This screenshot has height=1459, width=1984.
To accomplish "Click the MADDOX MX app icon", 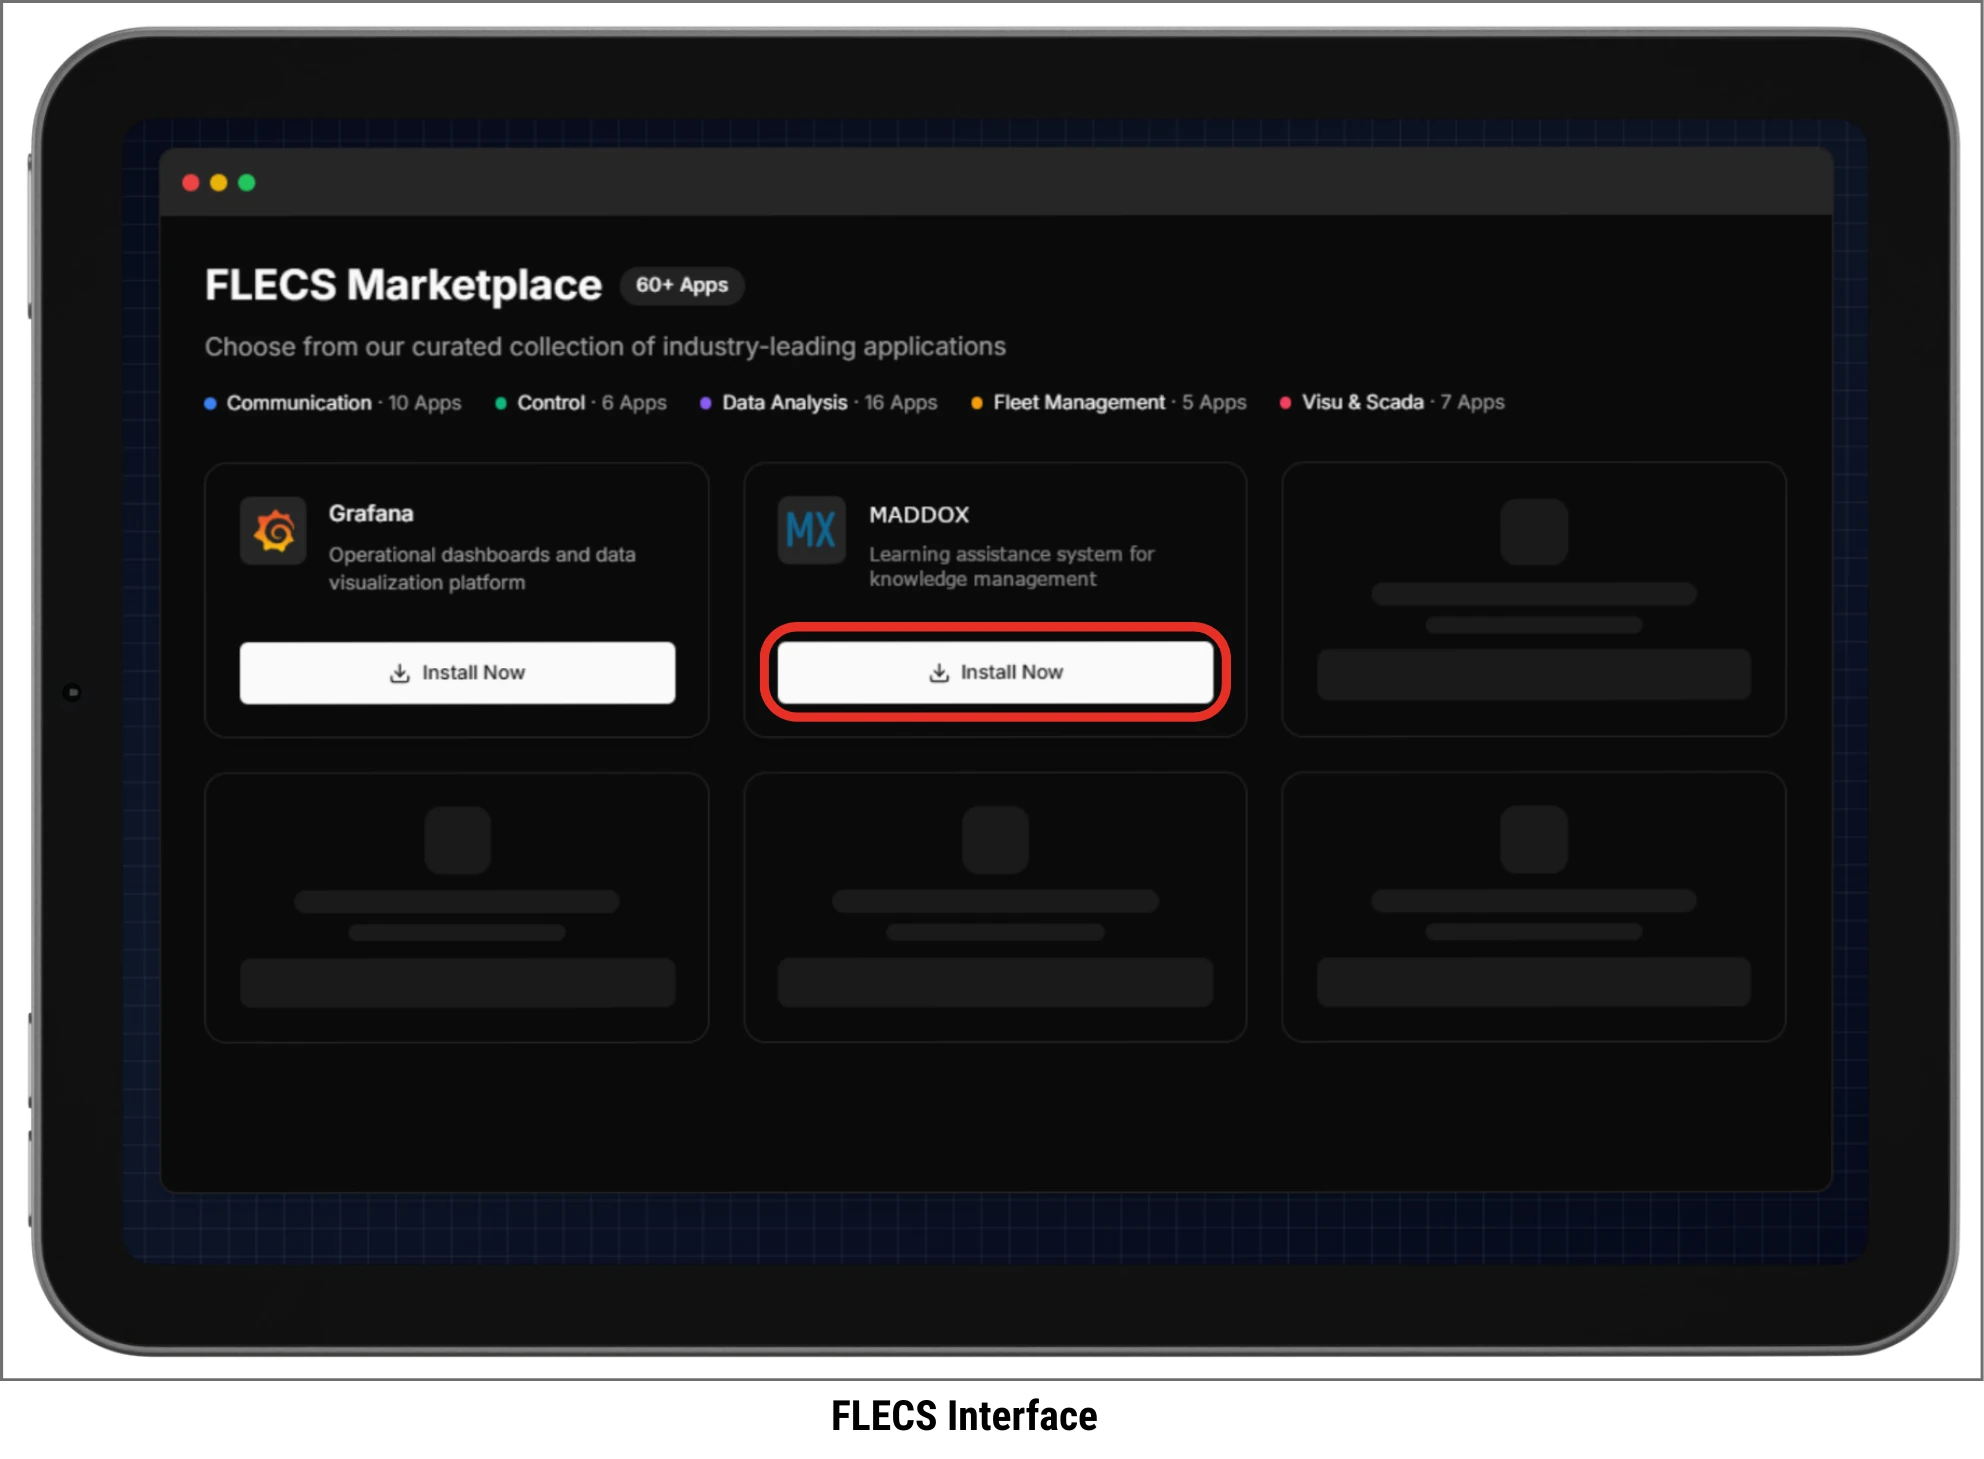I will pos(810,531).
